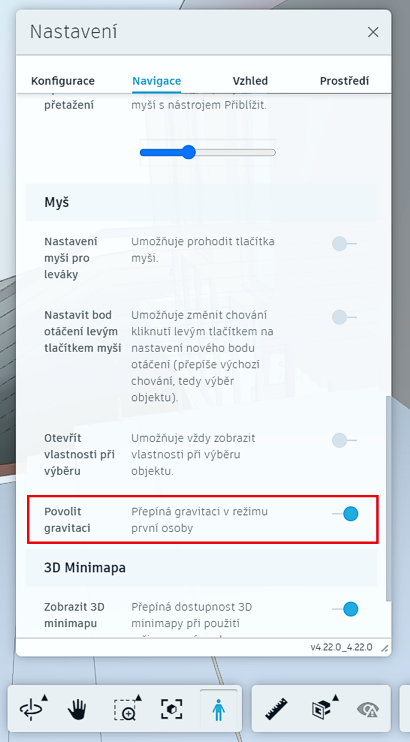This screenshot has height=742, width=410.
Task: Open the Vzhled tab
Action: 250,81
